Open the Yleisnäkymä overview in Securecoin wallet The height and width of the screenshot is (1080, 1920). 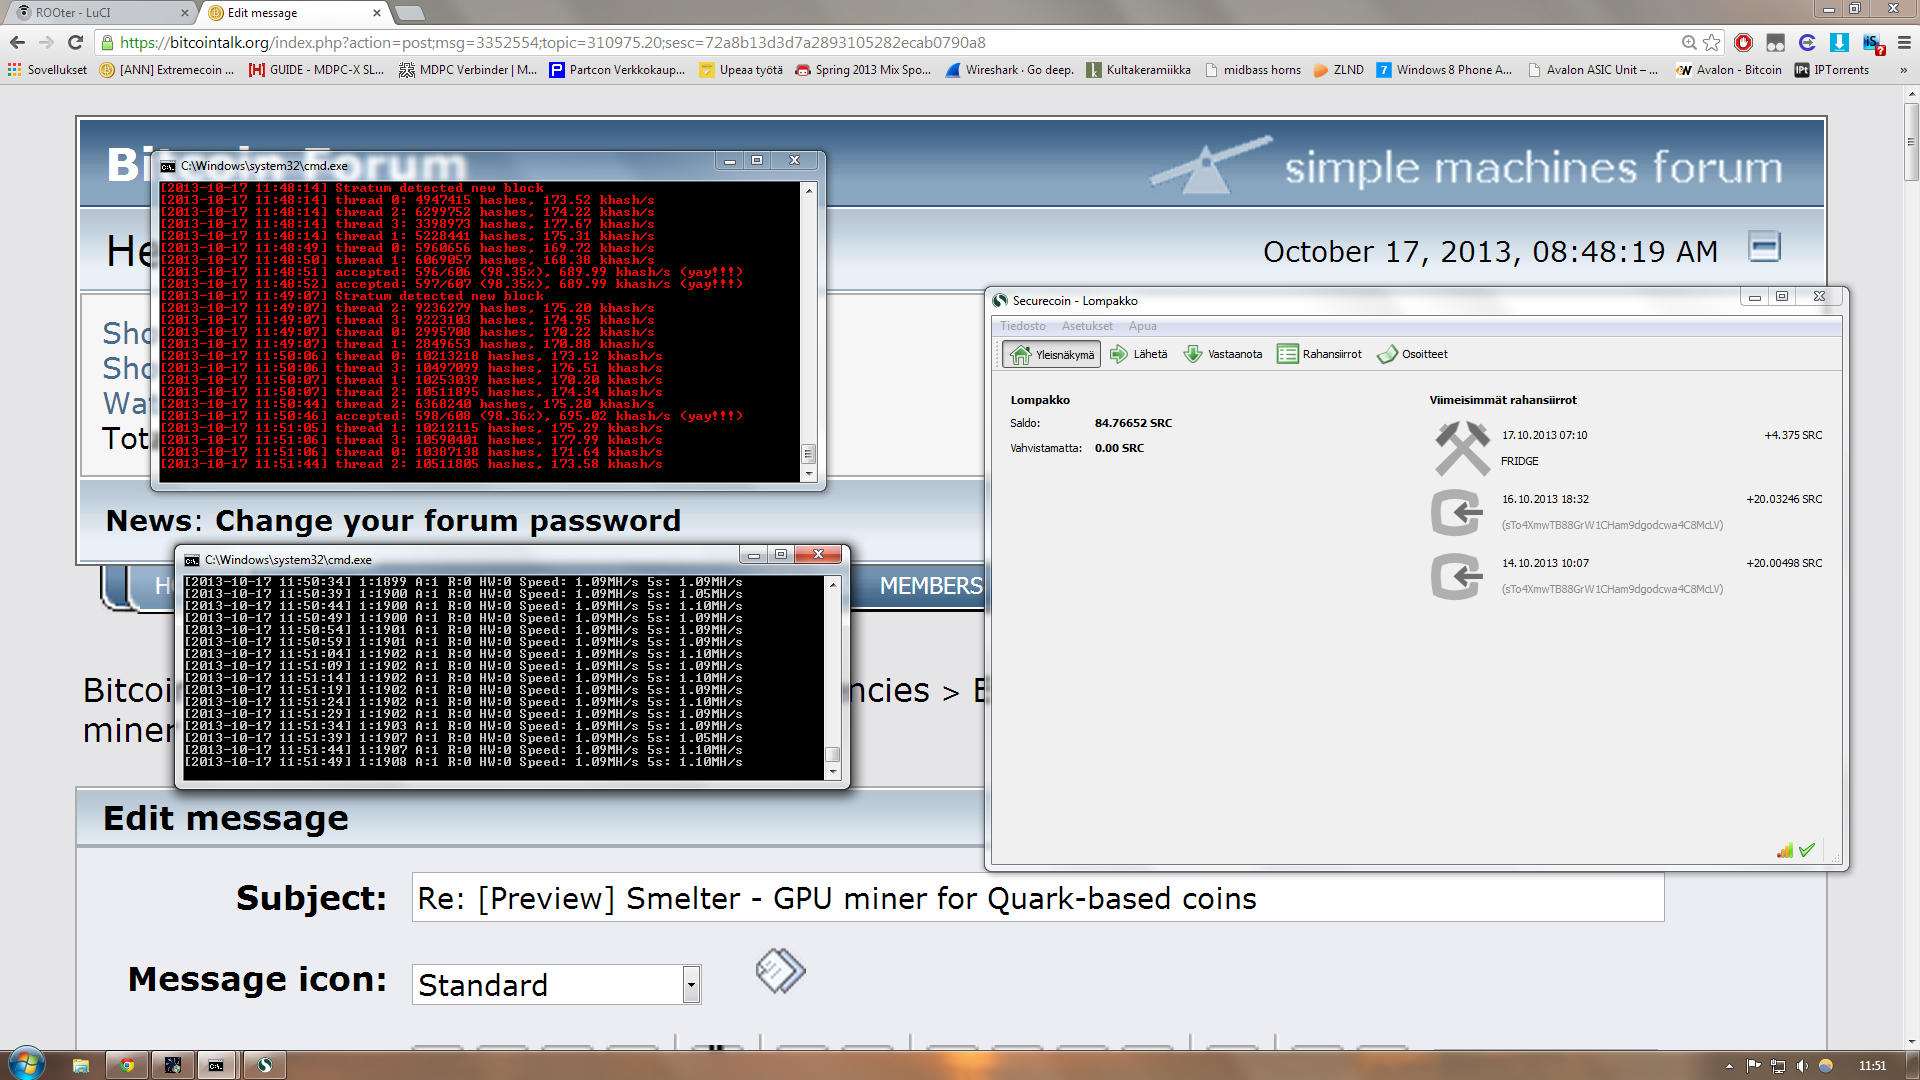(x=1052, y=354)
